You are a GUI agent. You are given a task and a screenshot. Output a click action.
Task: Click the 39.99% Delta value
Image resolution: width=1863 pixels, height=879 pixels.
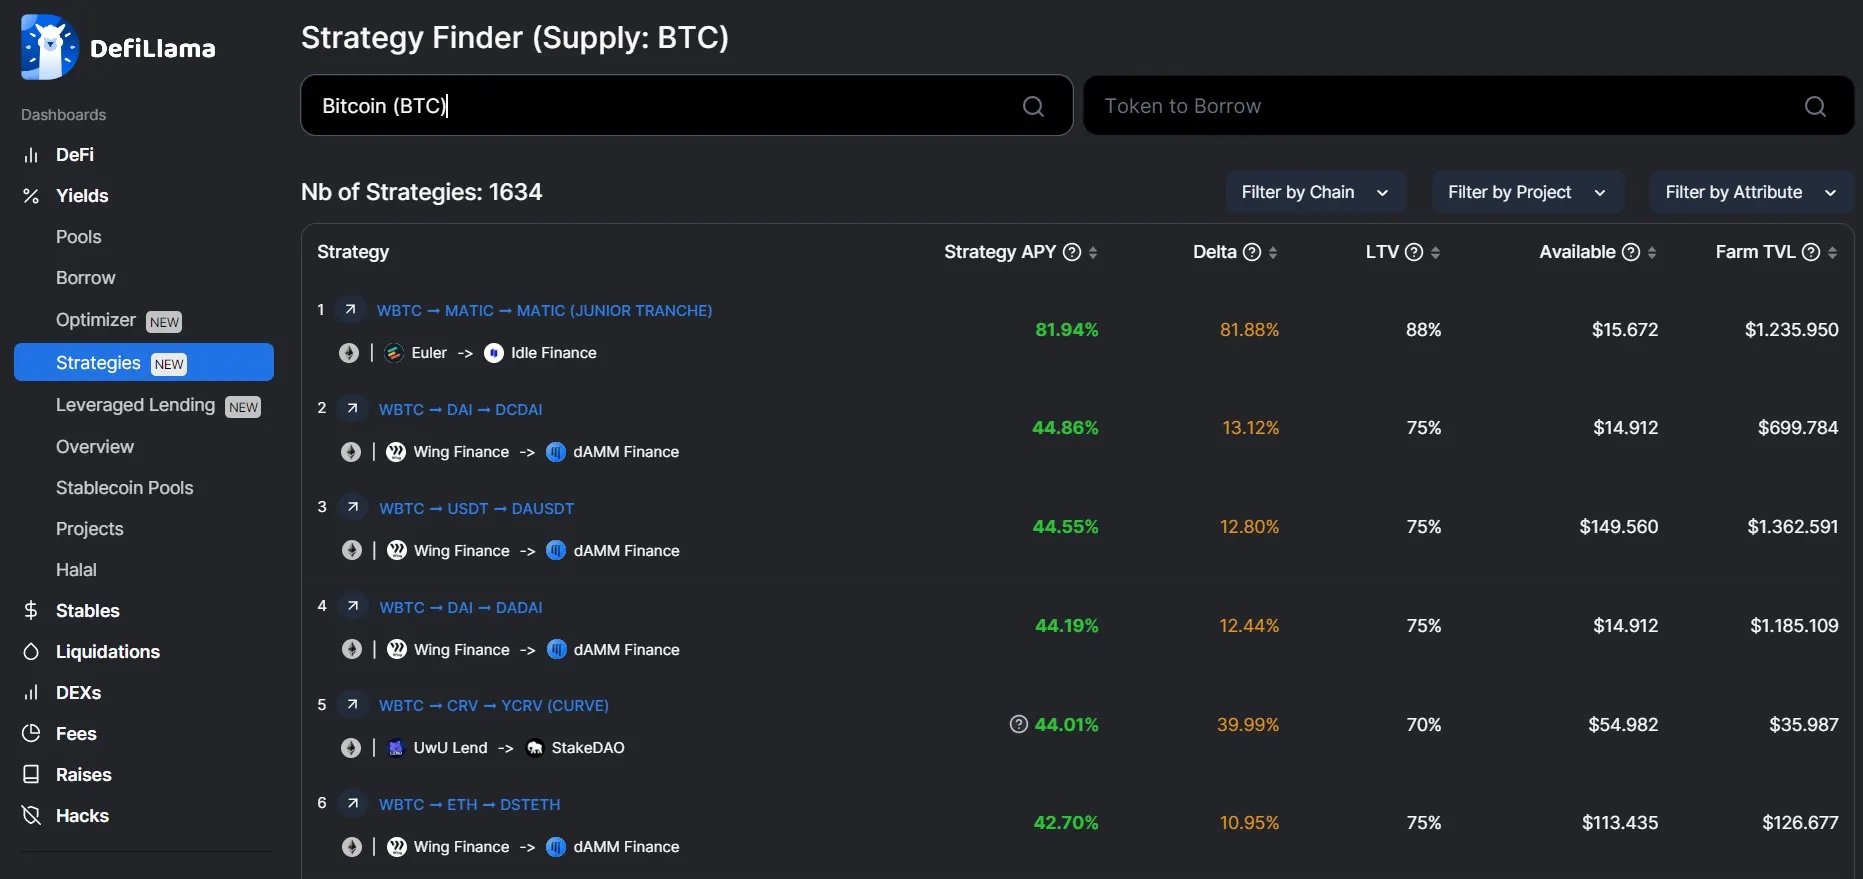tap(1248, 725)
